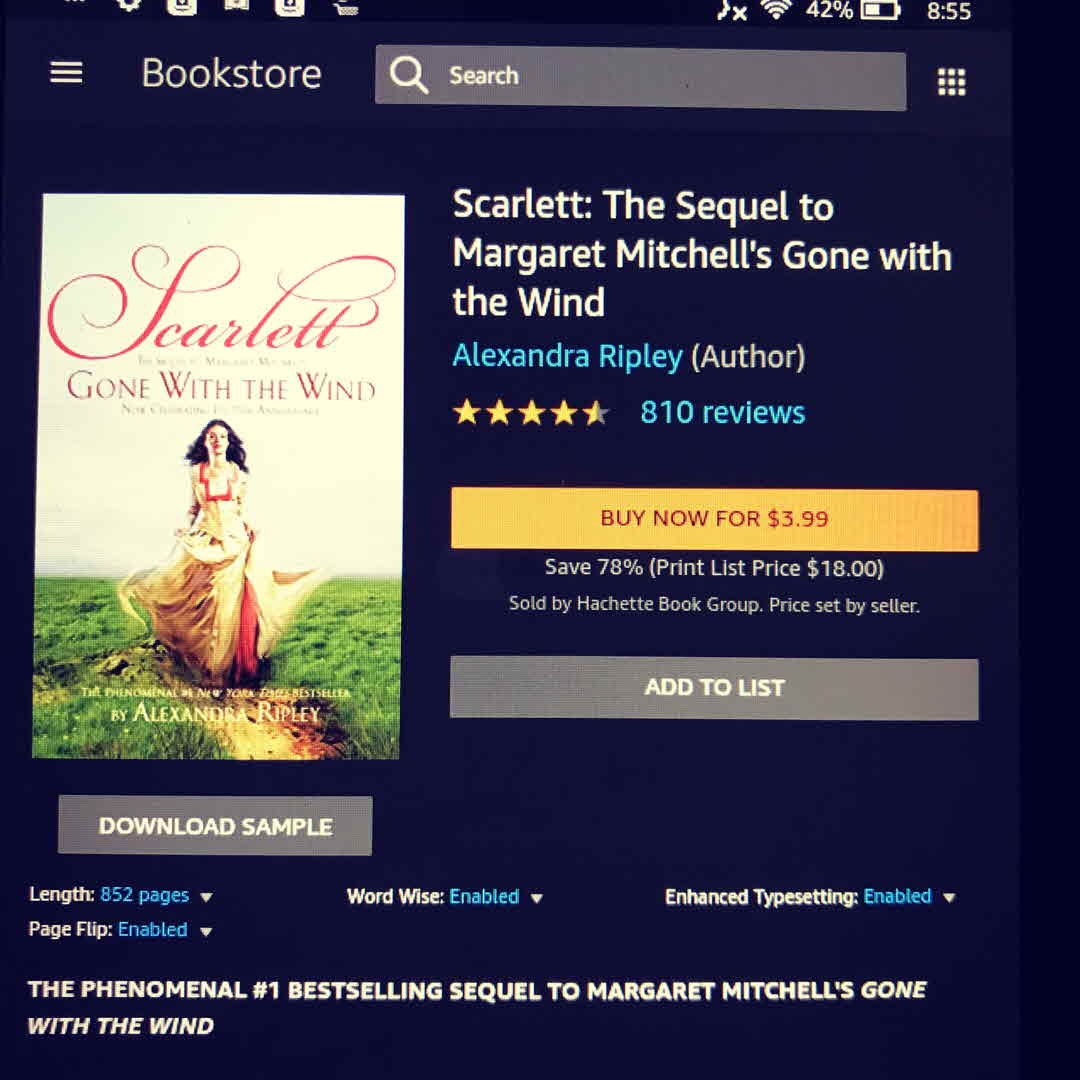This screenshot has width=1080, height=1080.
Task: Expand the Enhanced Typesetting Enabled dropdown
Action: [948, 897]
